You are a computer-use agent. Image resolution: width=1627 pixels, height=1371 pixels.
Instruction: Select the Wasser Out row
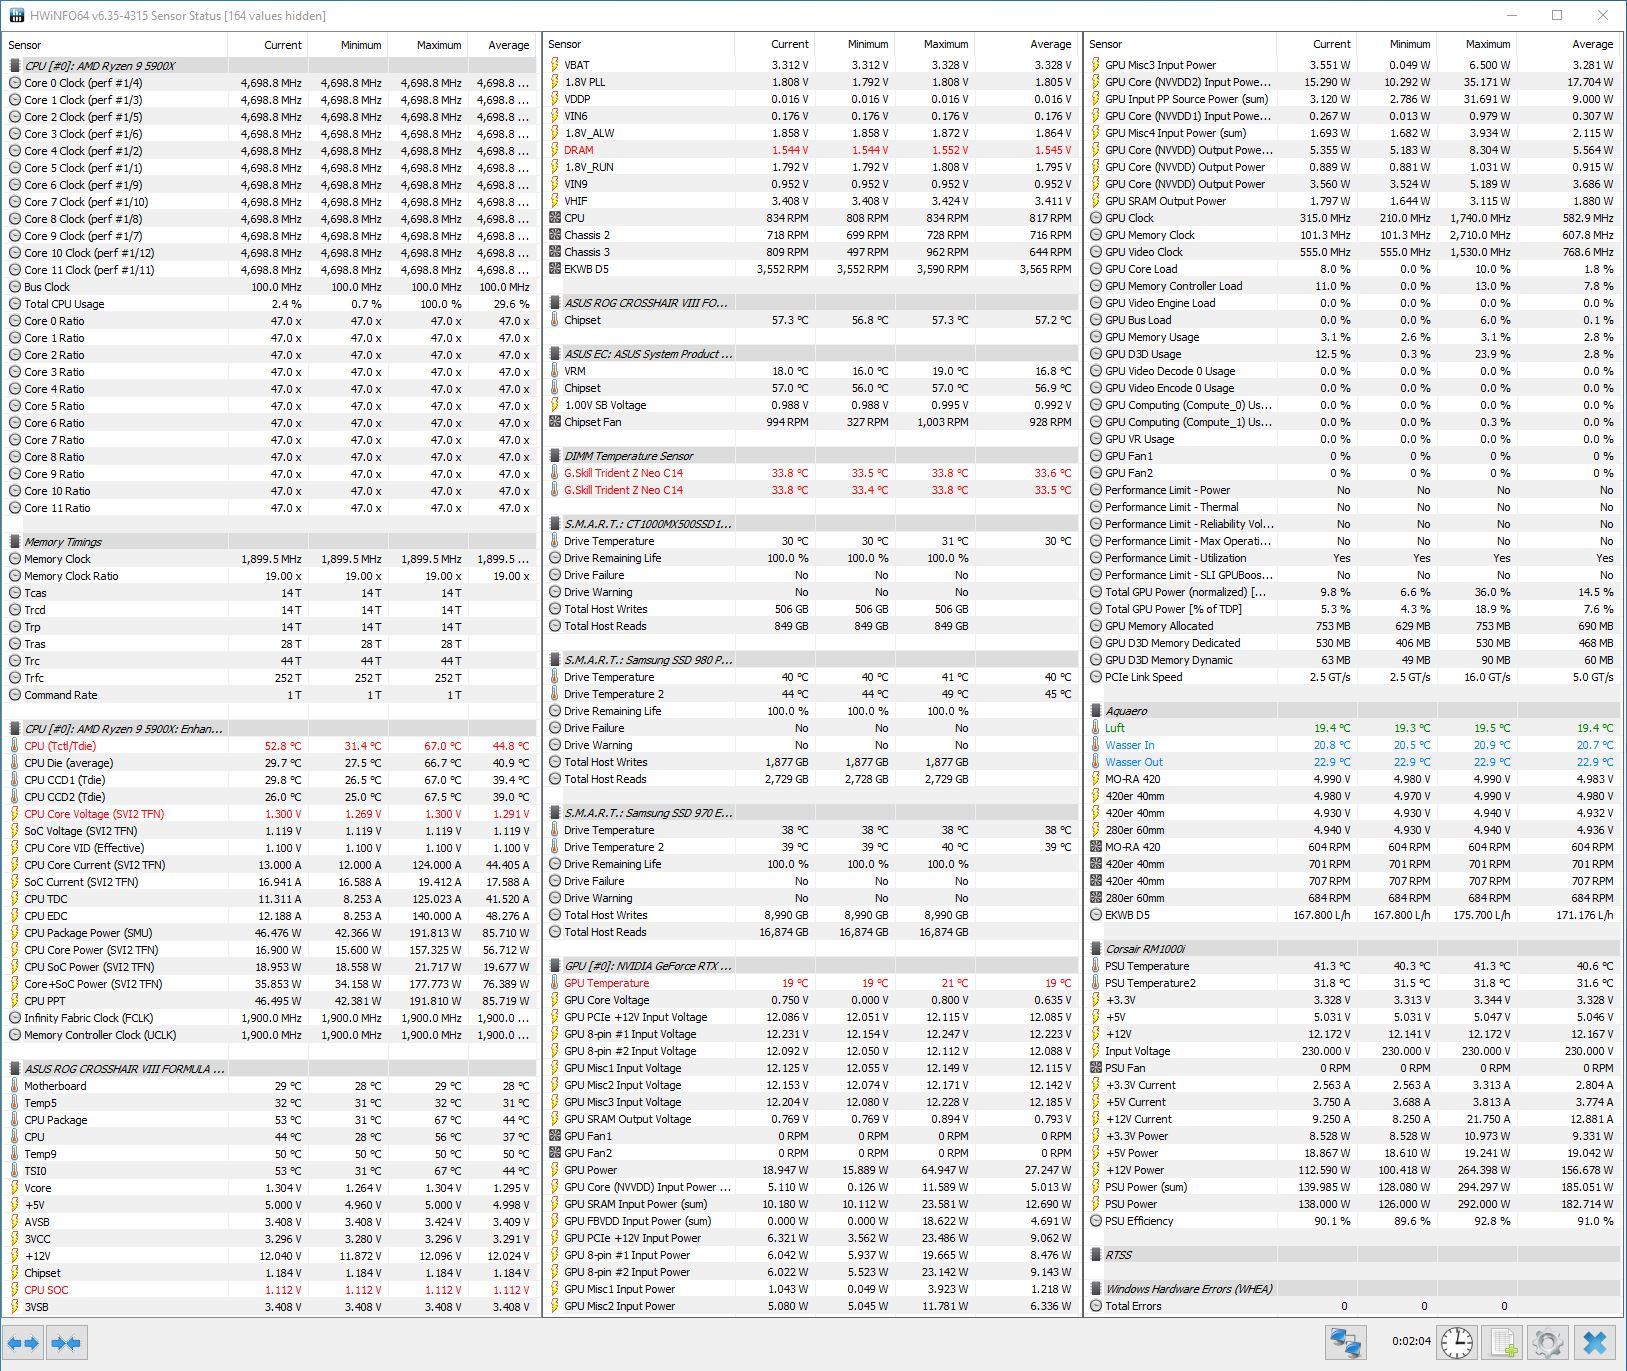pos(1353,762)
